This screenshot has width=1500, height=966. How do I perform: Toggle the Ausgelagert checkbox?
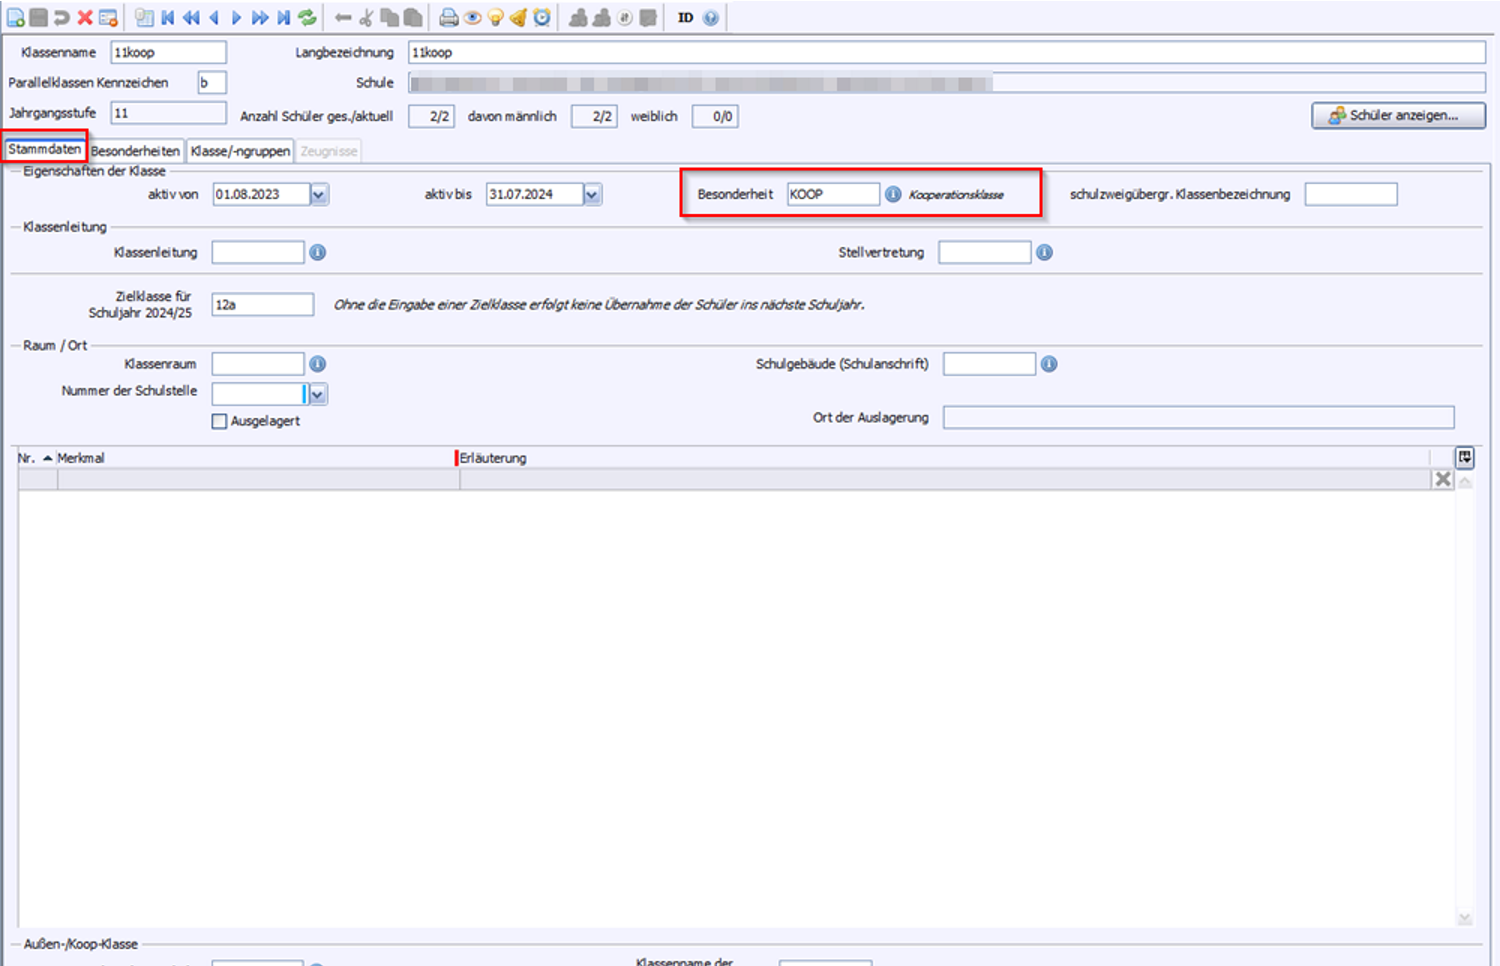[219, 421]
